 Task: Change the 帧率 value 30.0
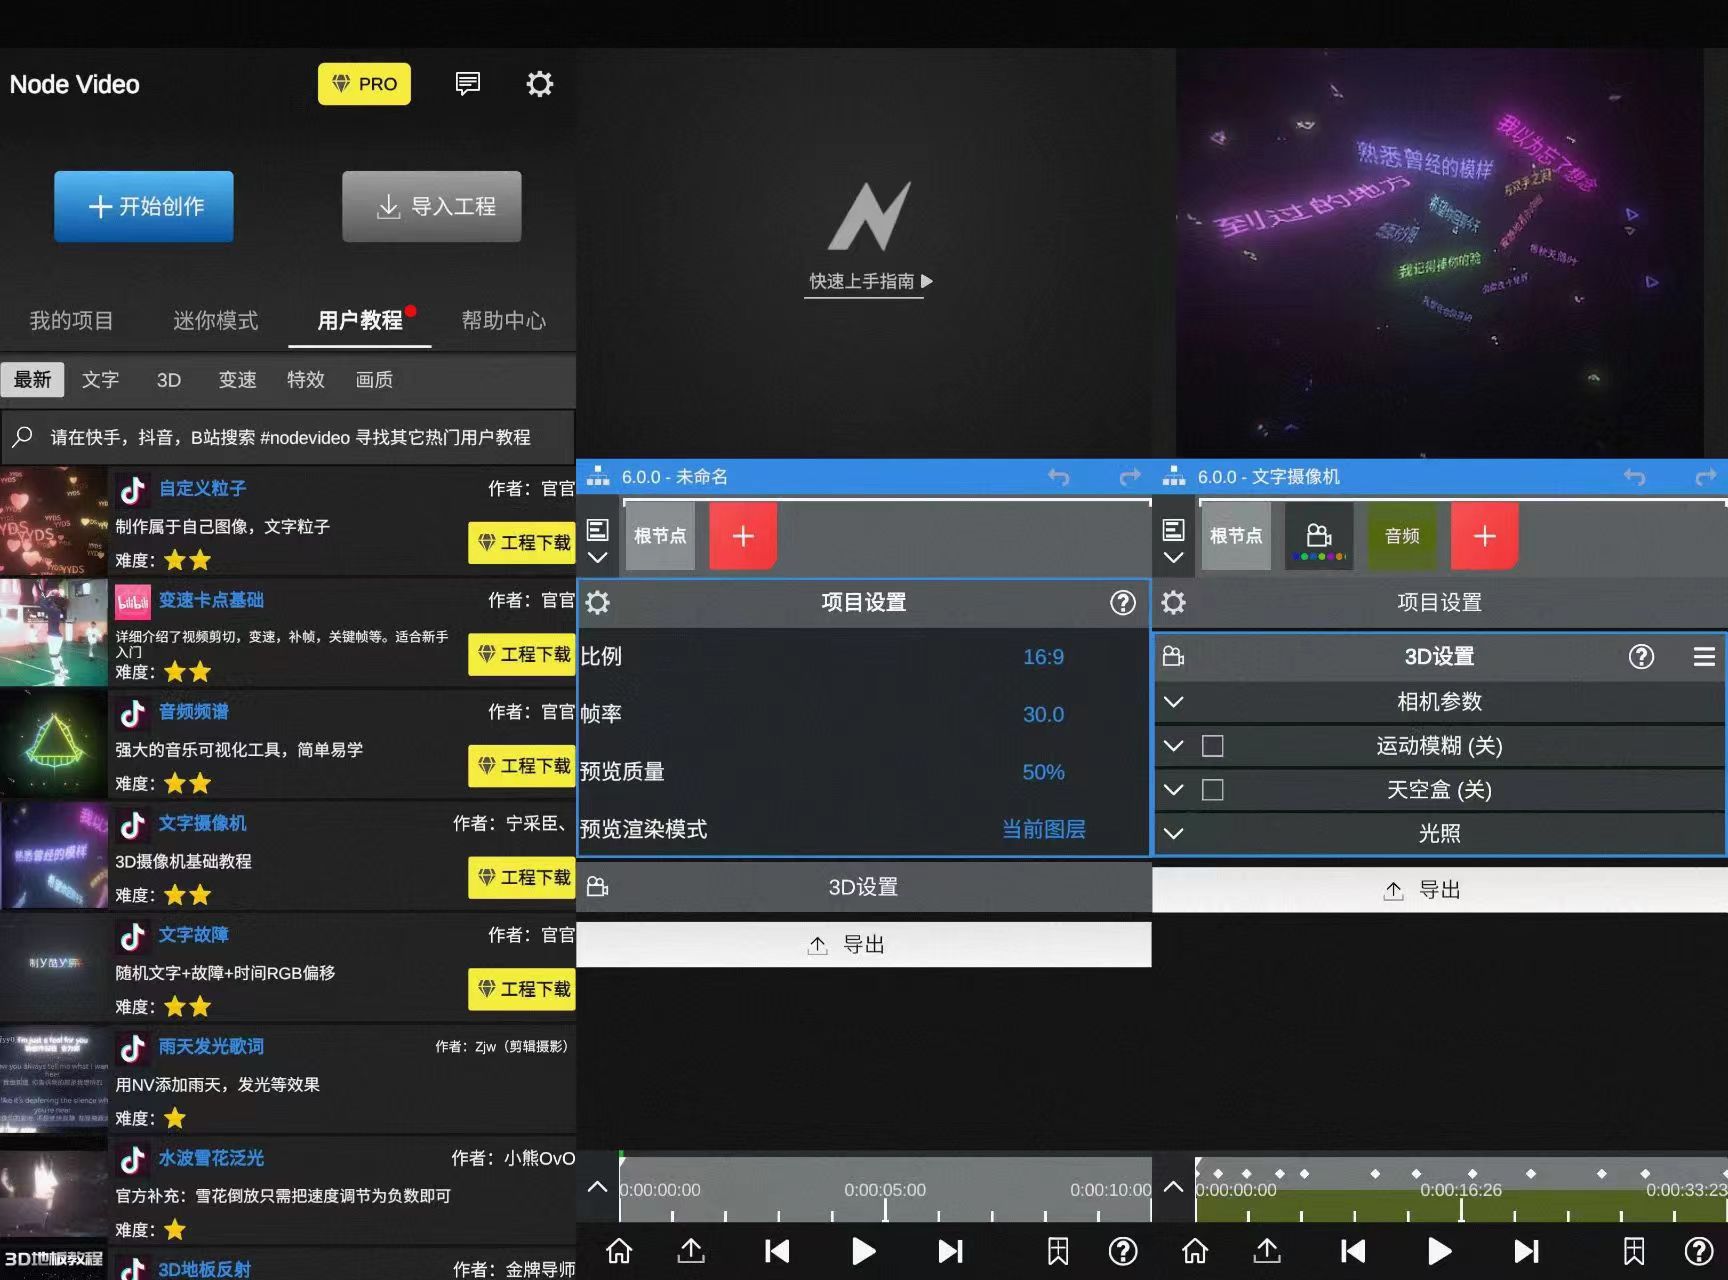[x=1043, y=714]
